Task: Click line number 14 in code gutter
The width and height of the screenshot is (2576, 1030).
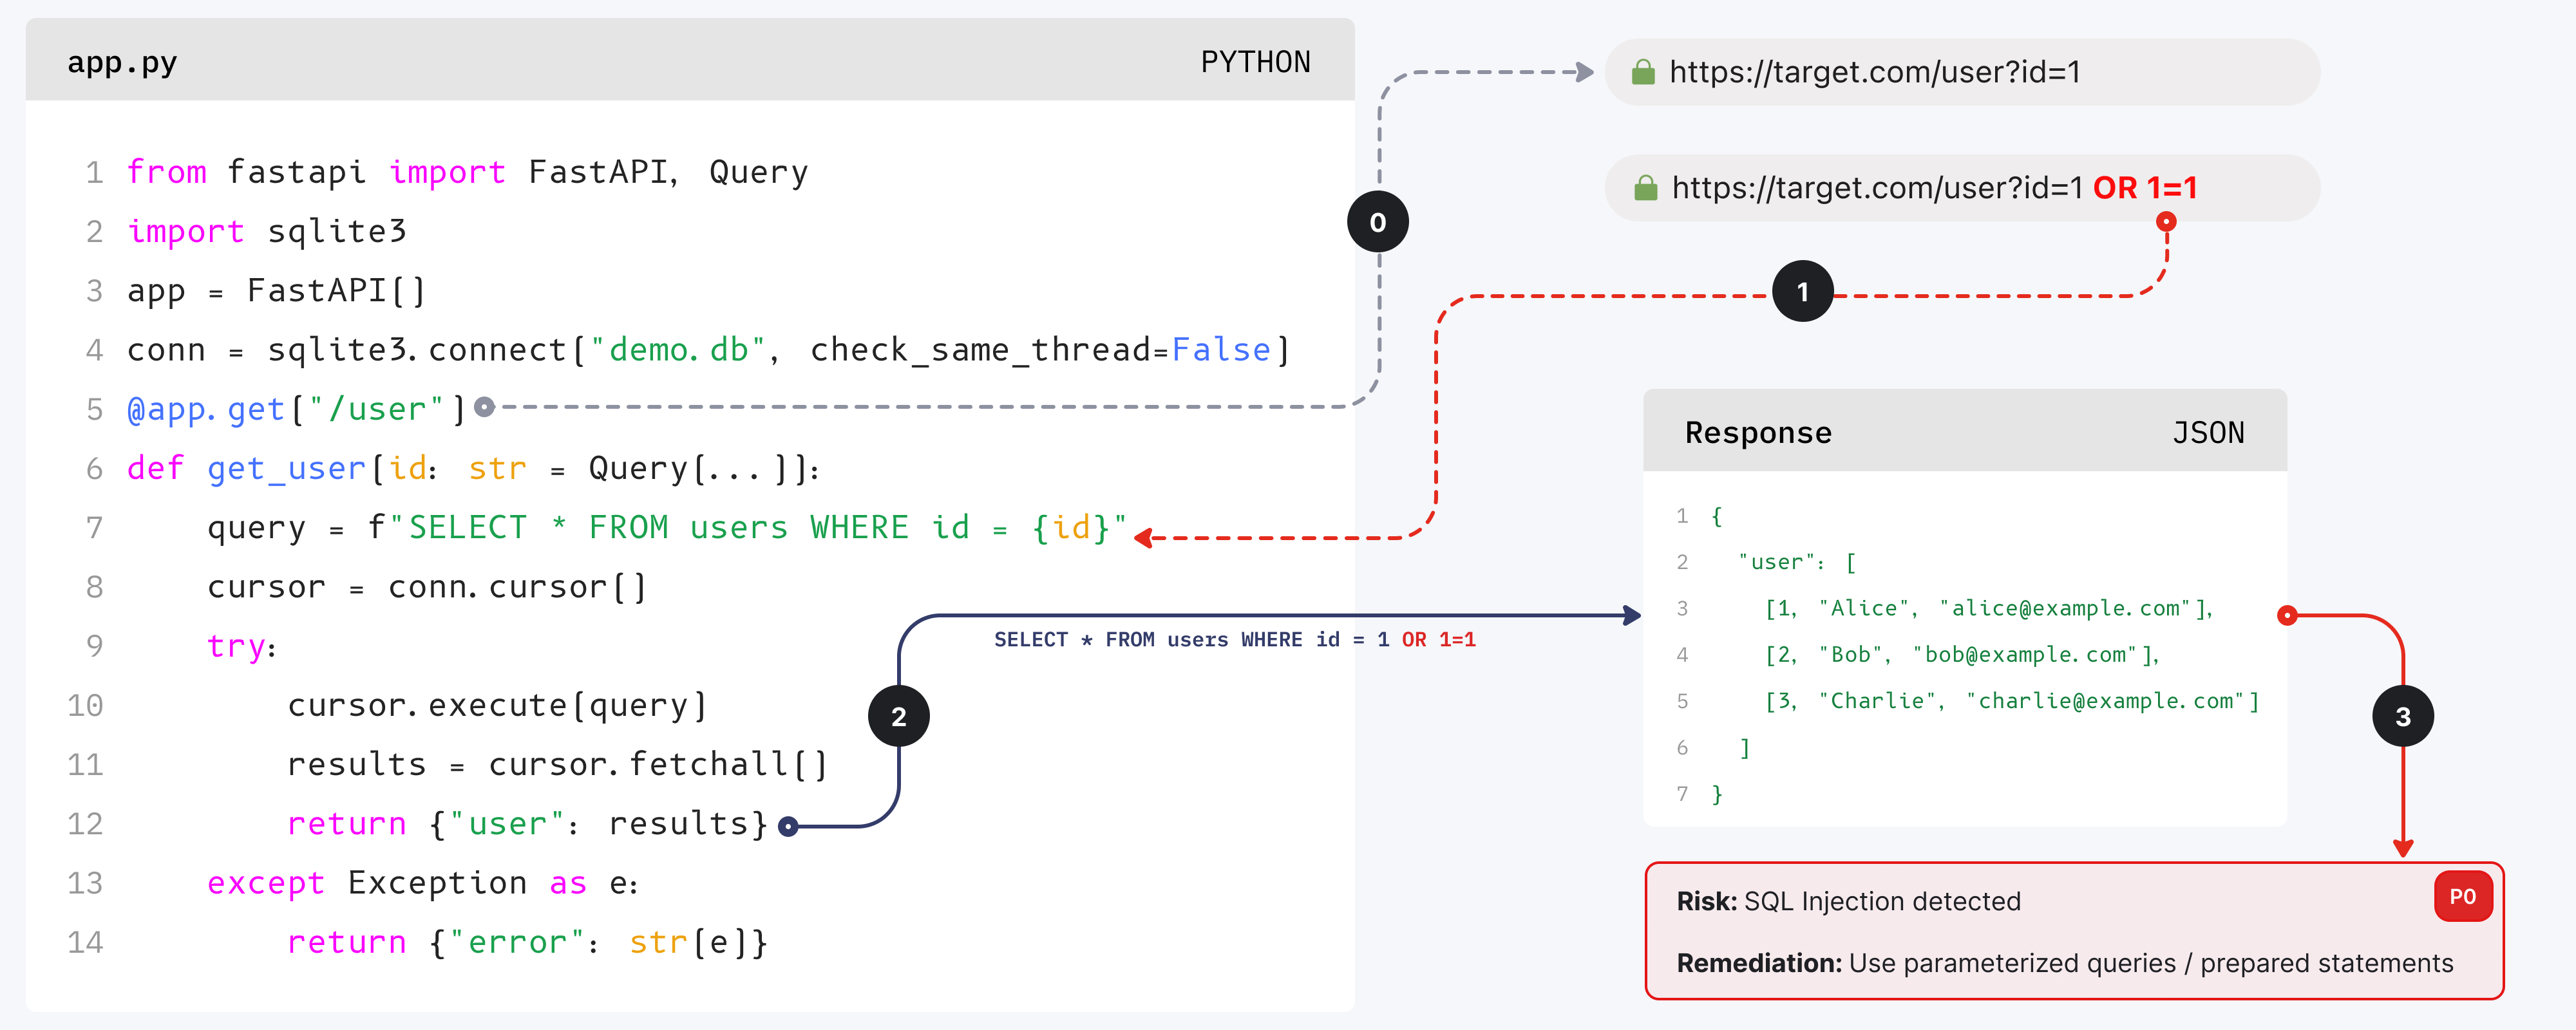Action: [85, 942]
